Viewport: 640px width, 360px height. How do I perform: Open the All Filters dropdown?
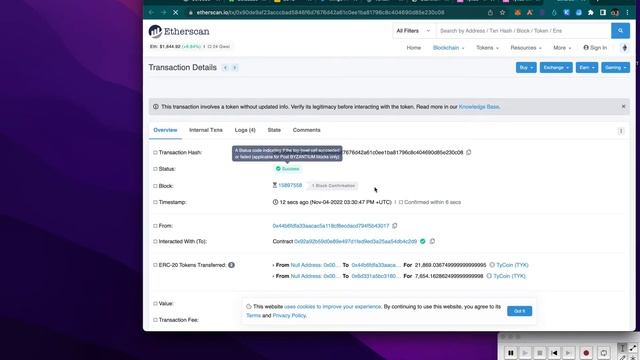[413, 31]
